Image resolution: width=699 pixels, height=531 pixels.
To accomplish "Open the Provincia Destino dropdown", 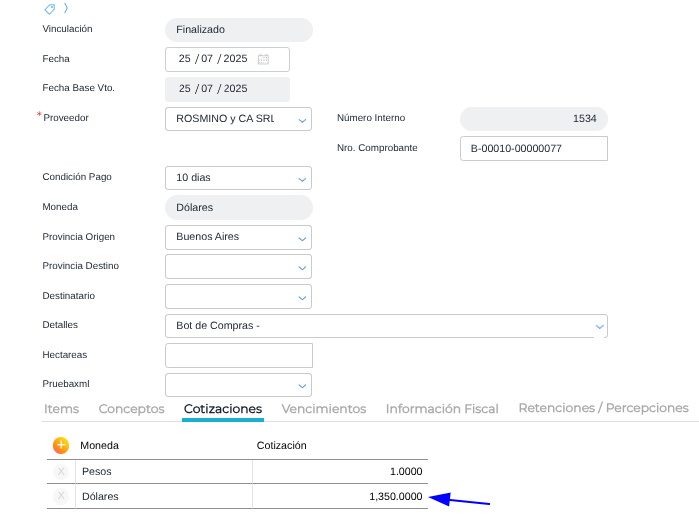I will tap(302, 268).
